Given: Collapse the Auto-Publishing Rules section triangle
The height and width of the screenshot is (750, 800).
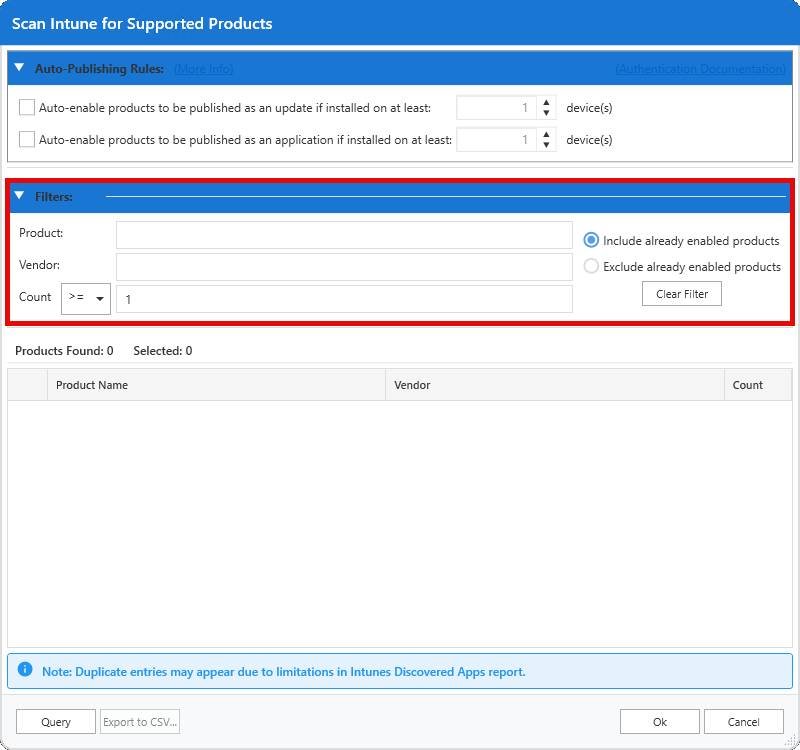Looking at the screenshot, I should (x=19, y=68).
